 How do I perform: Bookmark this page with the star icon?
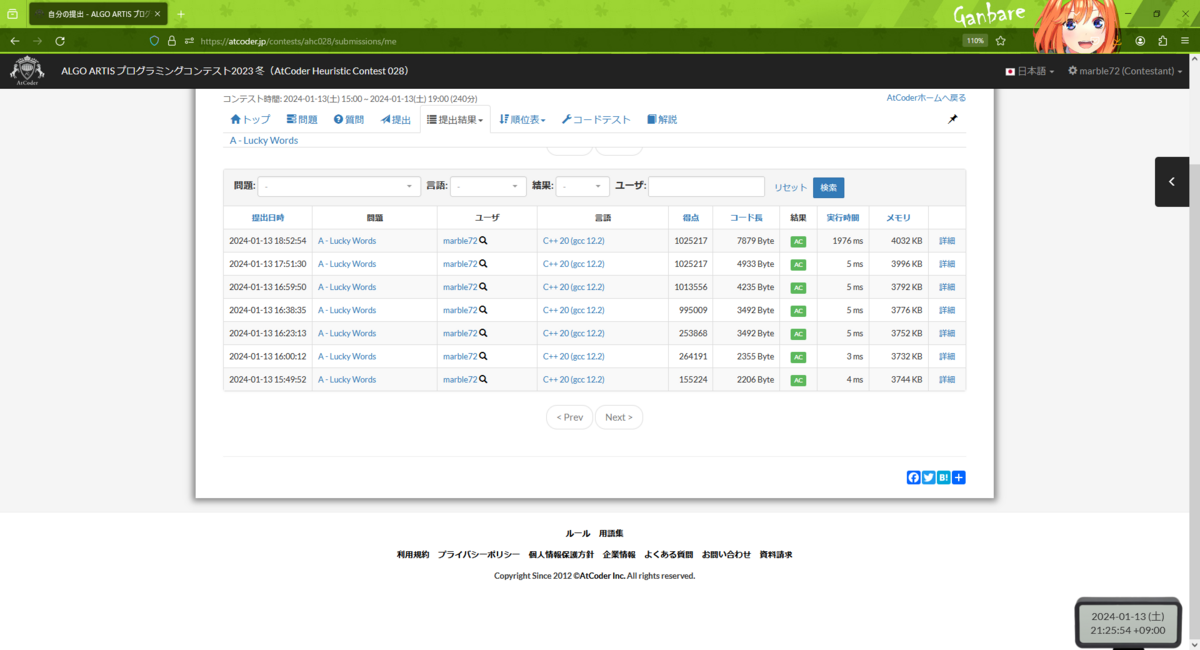coord(1000,41)
